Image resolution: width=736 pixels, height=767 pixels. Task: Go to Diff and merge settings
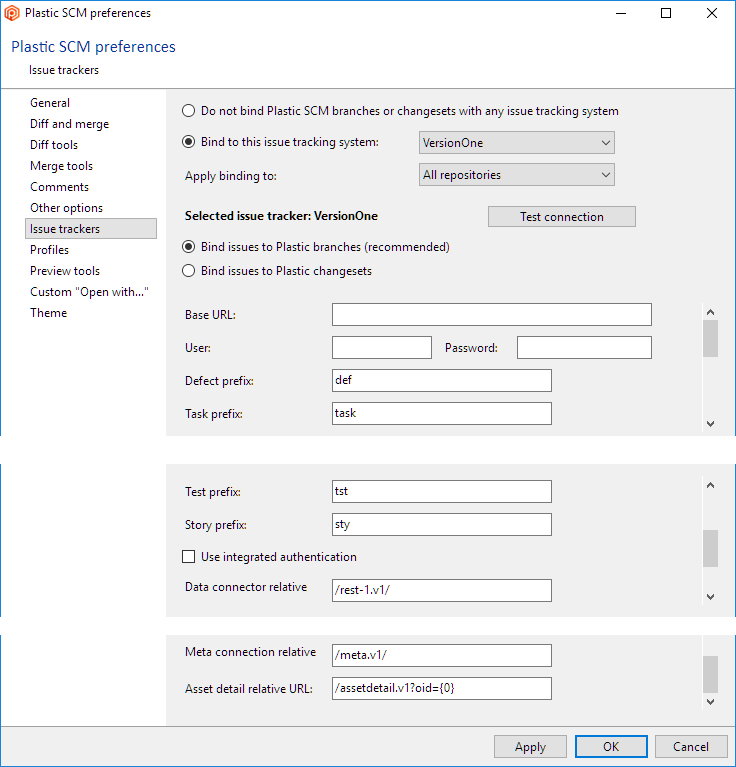pos(69,124)
